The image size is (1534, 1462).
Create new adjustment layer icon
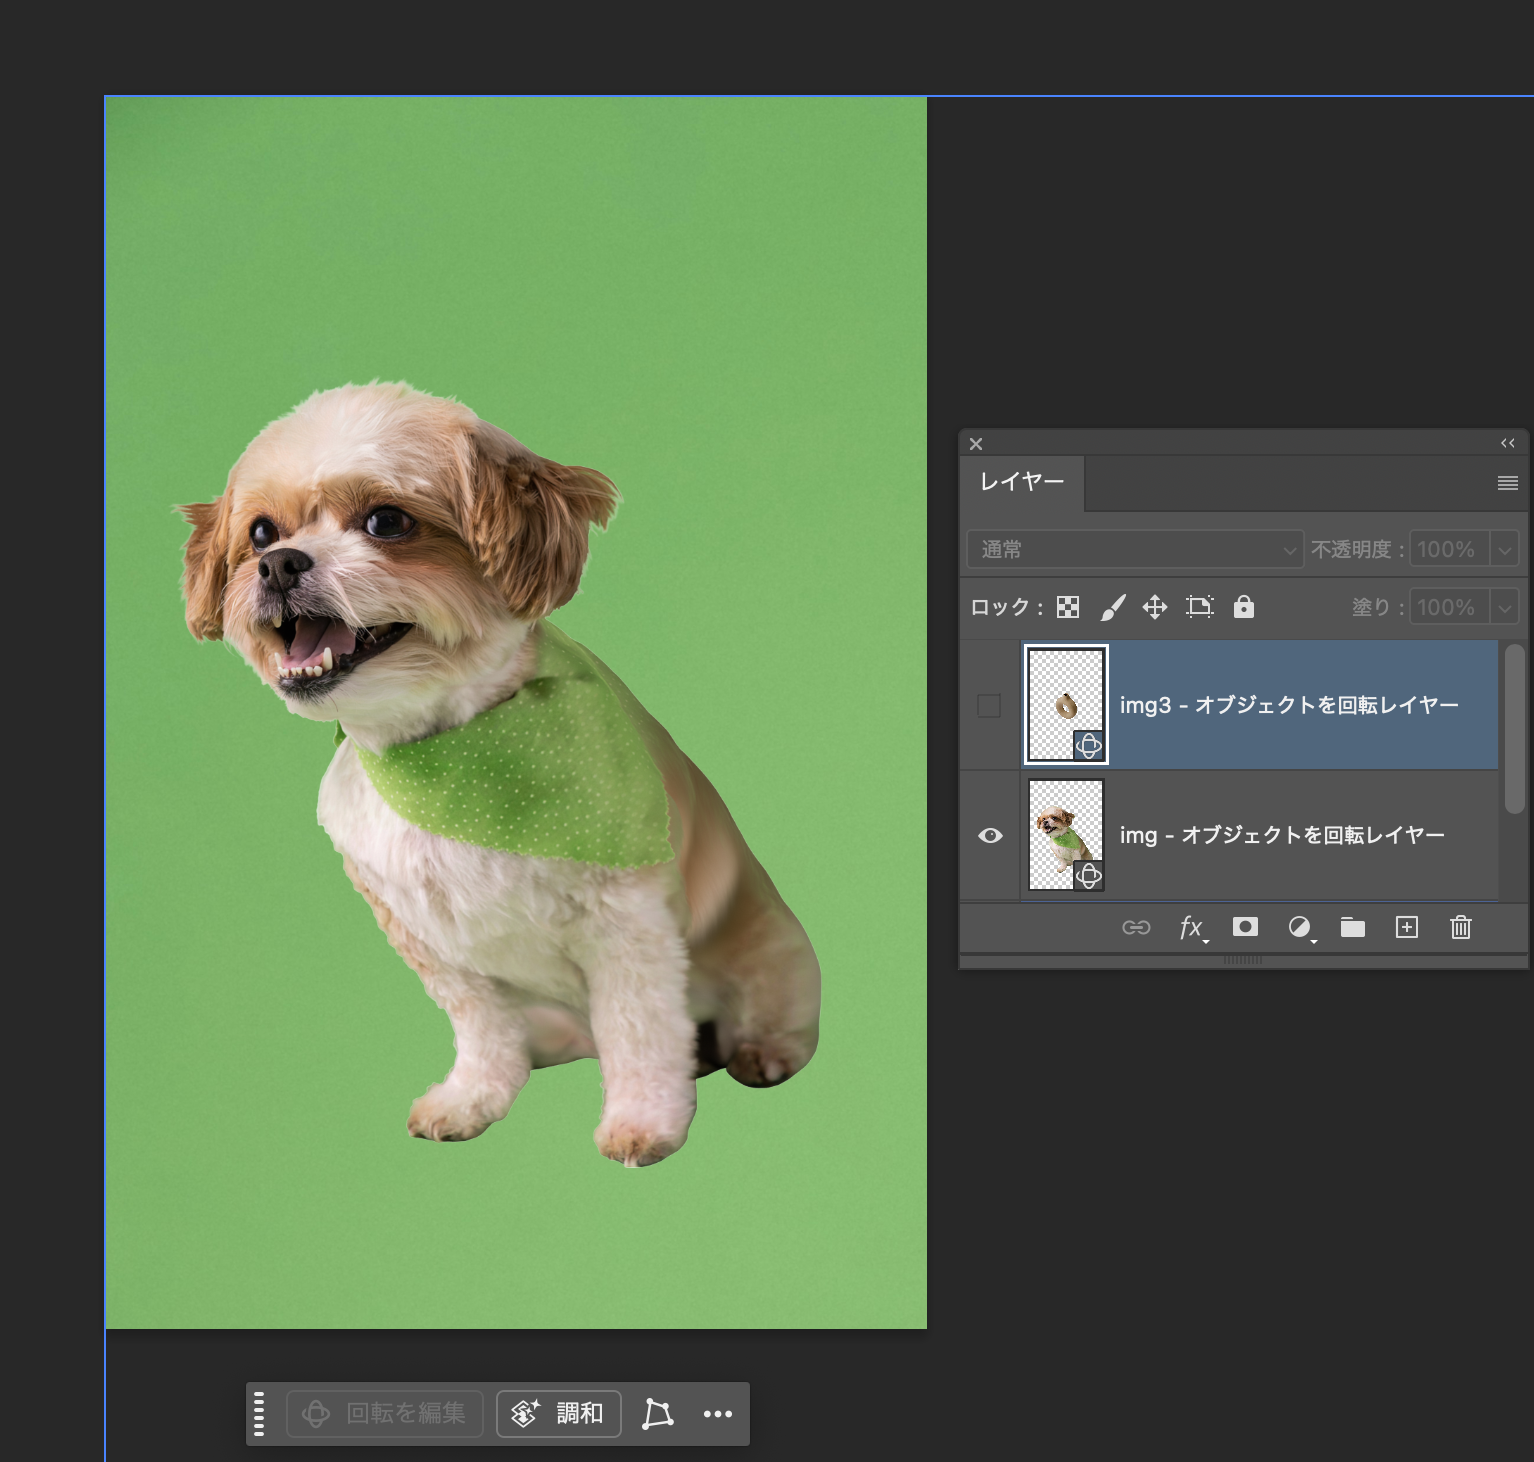[1299, 927]
